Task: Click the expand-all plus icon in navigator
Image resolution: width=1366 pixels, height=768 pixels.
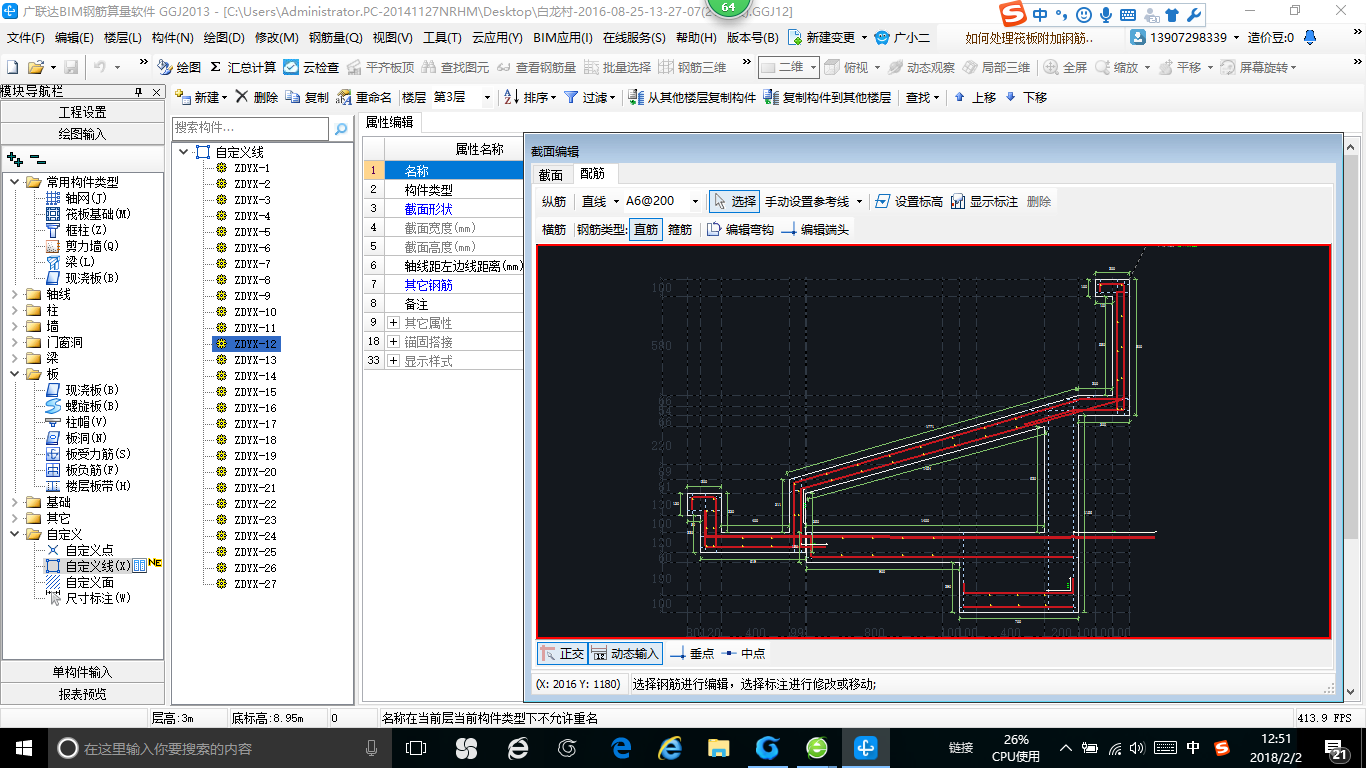Action: [x=14, y=158]
